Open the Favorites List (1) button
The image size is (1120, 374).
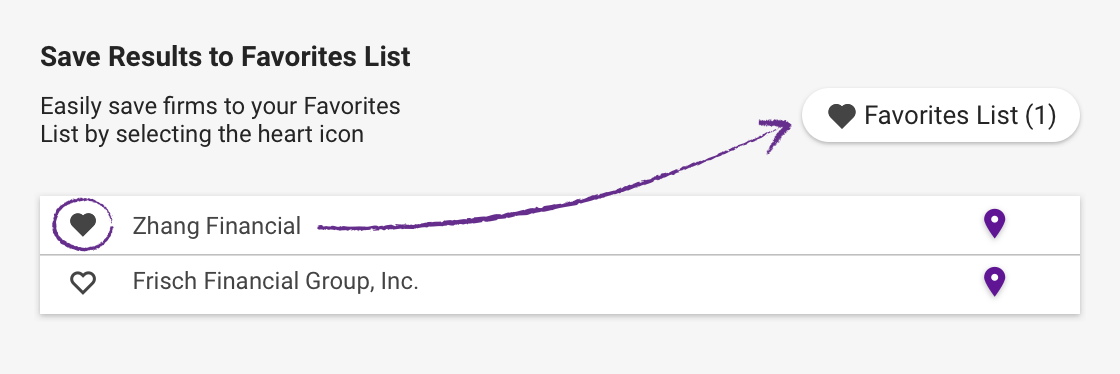tap(941, 115)
